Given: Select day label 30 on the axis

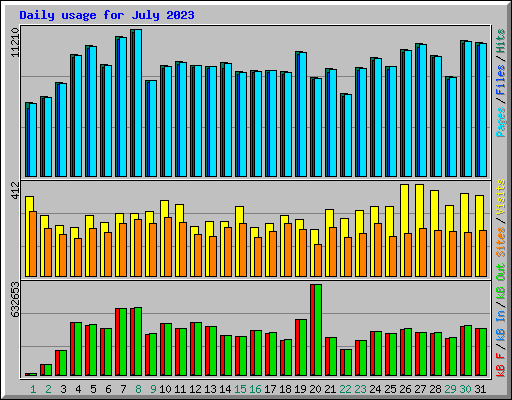Looking at the screenshot, I should coord(465,389).
